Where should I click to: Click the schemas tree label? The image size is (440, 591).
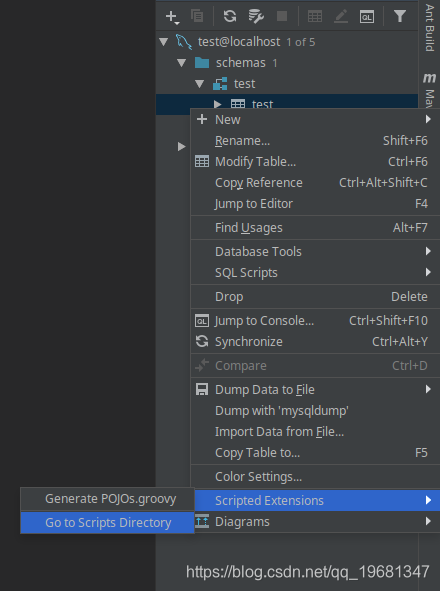click(x=241, y=63)
